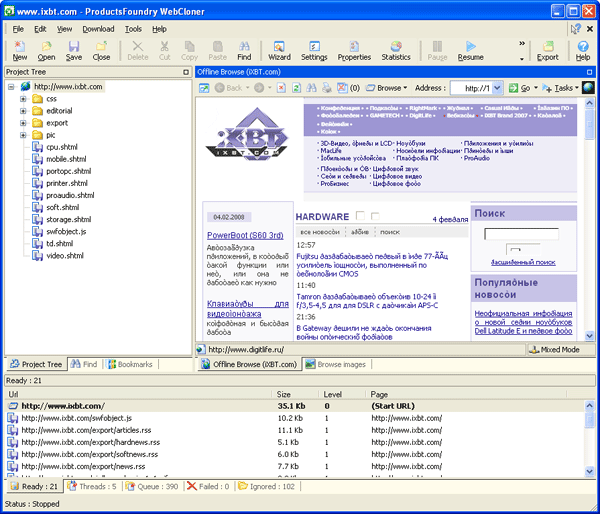Open the Download menu
Screen dimensions: 600x514
[x=98, y=29]
